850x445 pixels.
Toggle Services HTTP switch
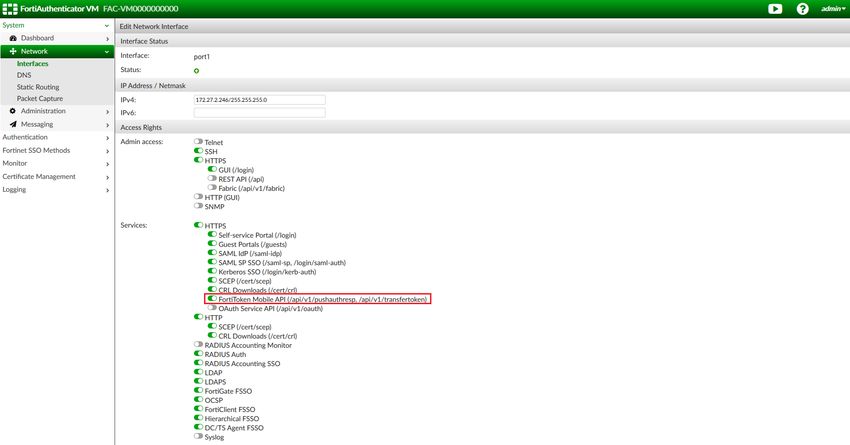[198, 317]
